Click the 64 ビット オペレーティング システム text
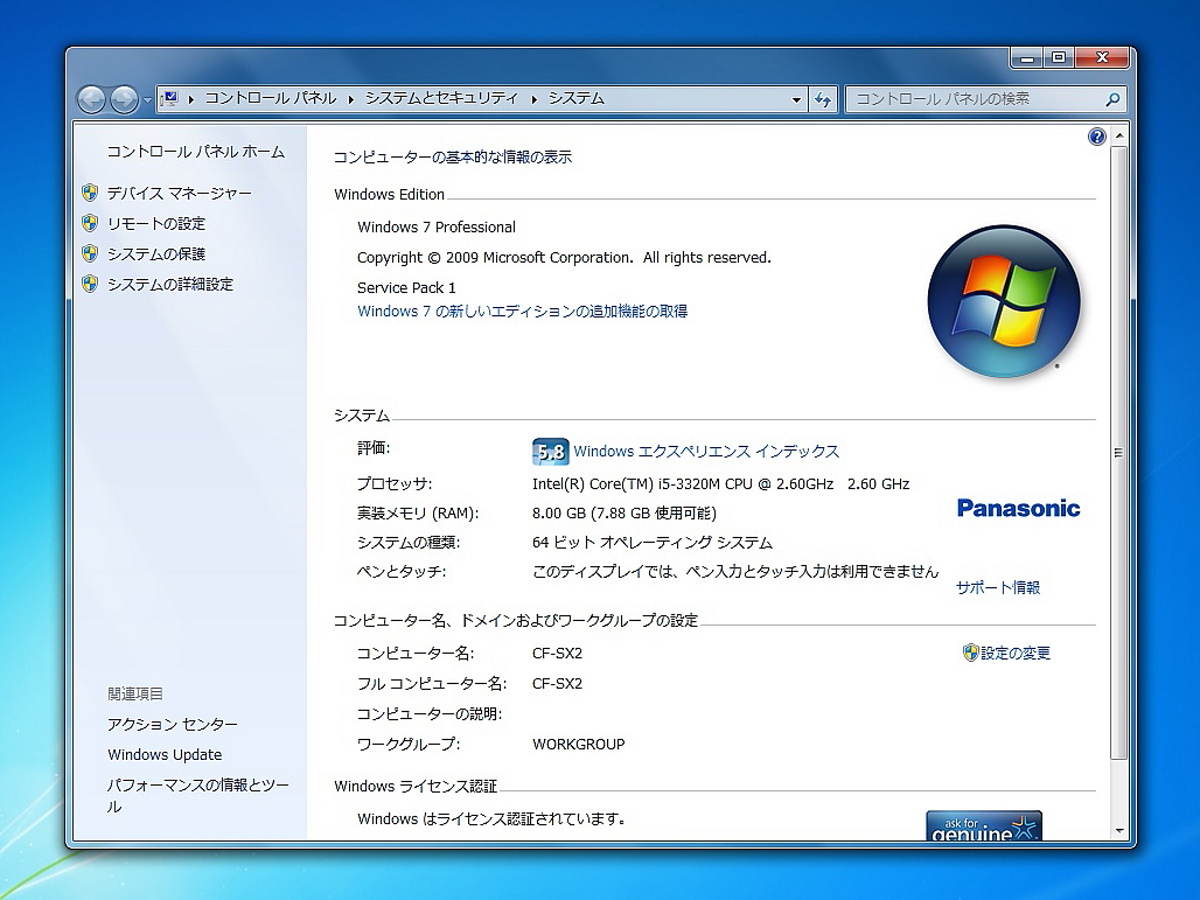 click(653, 543)
